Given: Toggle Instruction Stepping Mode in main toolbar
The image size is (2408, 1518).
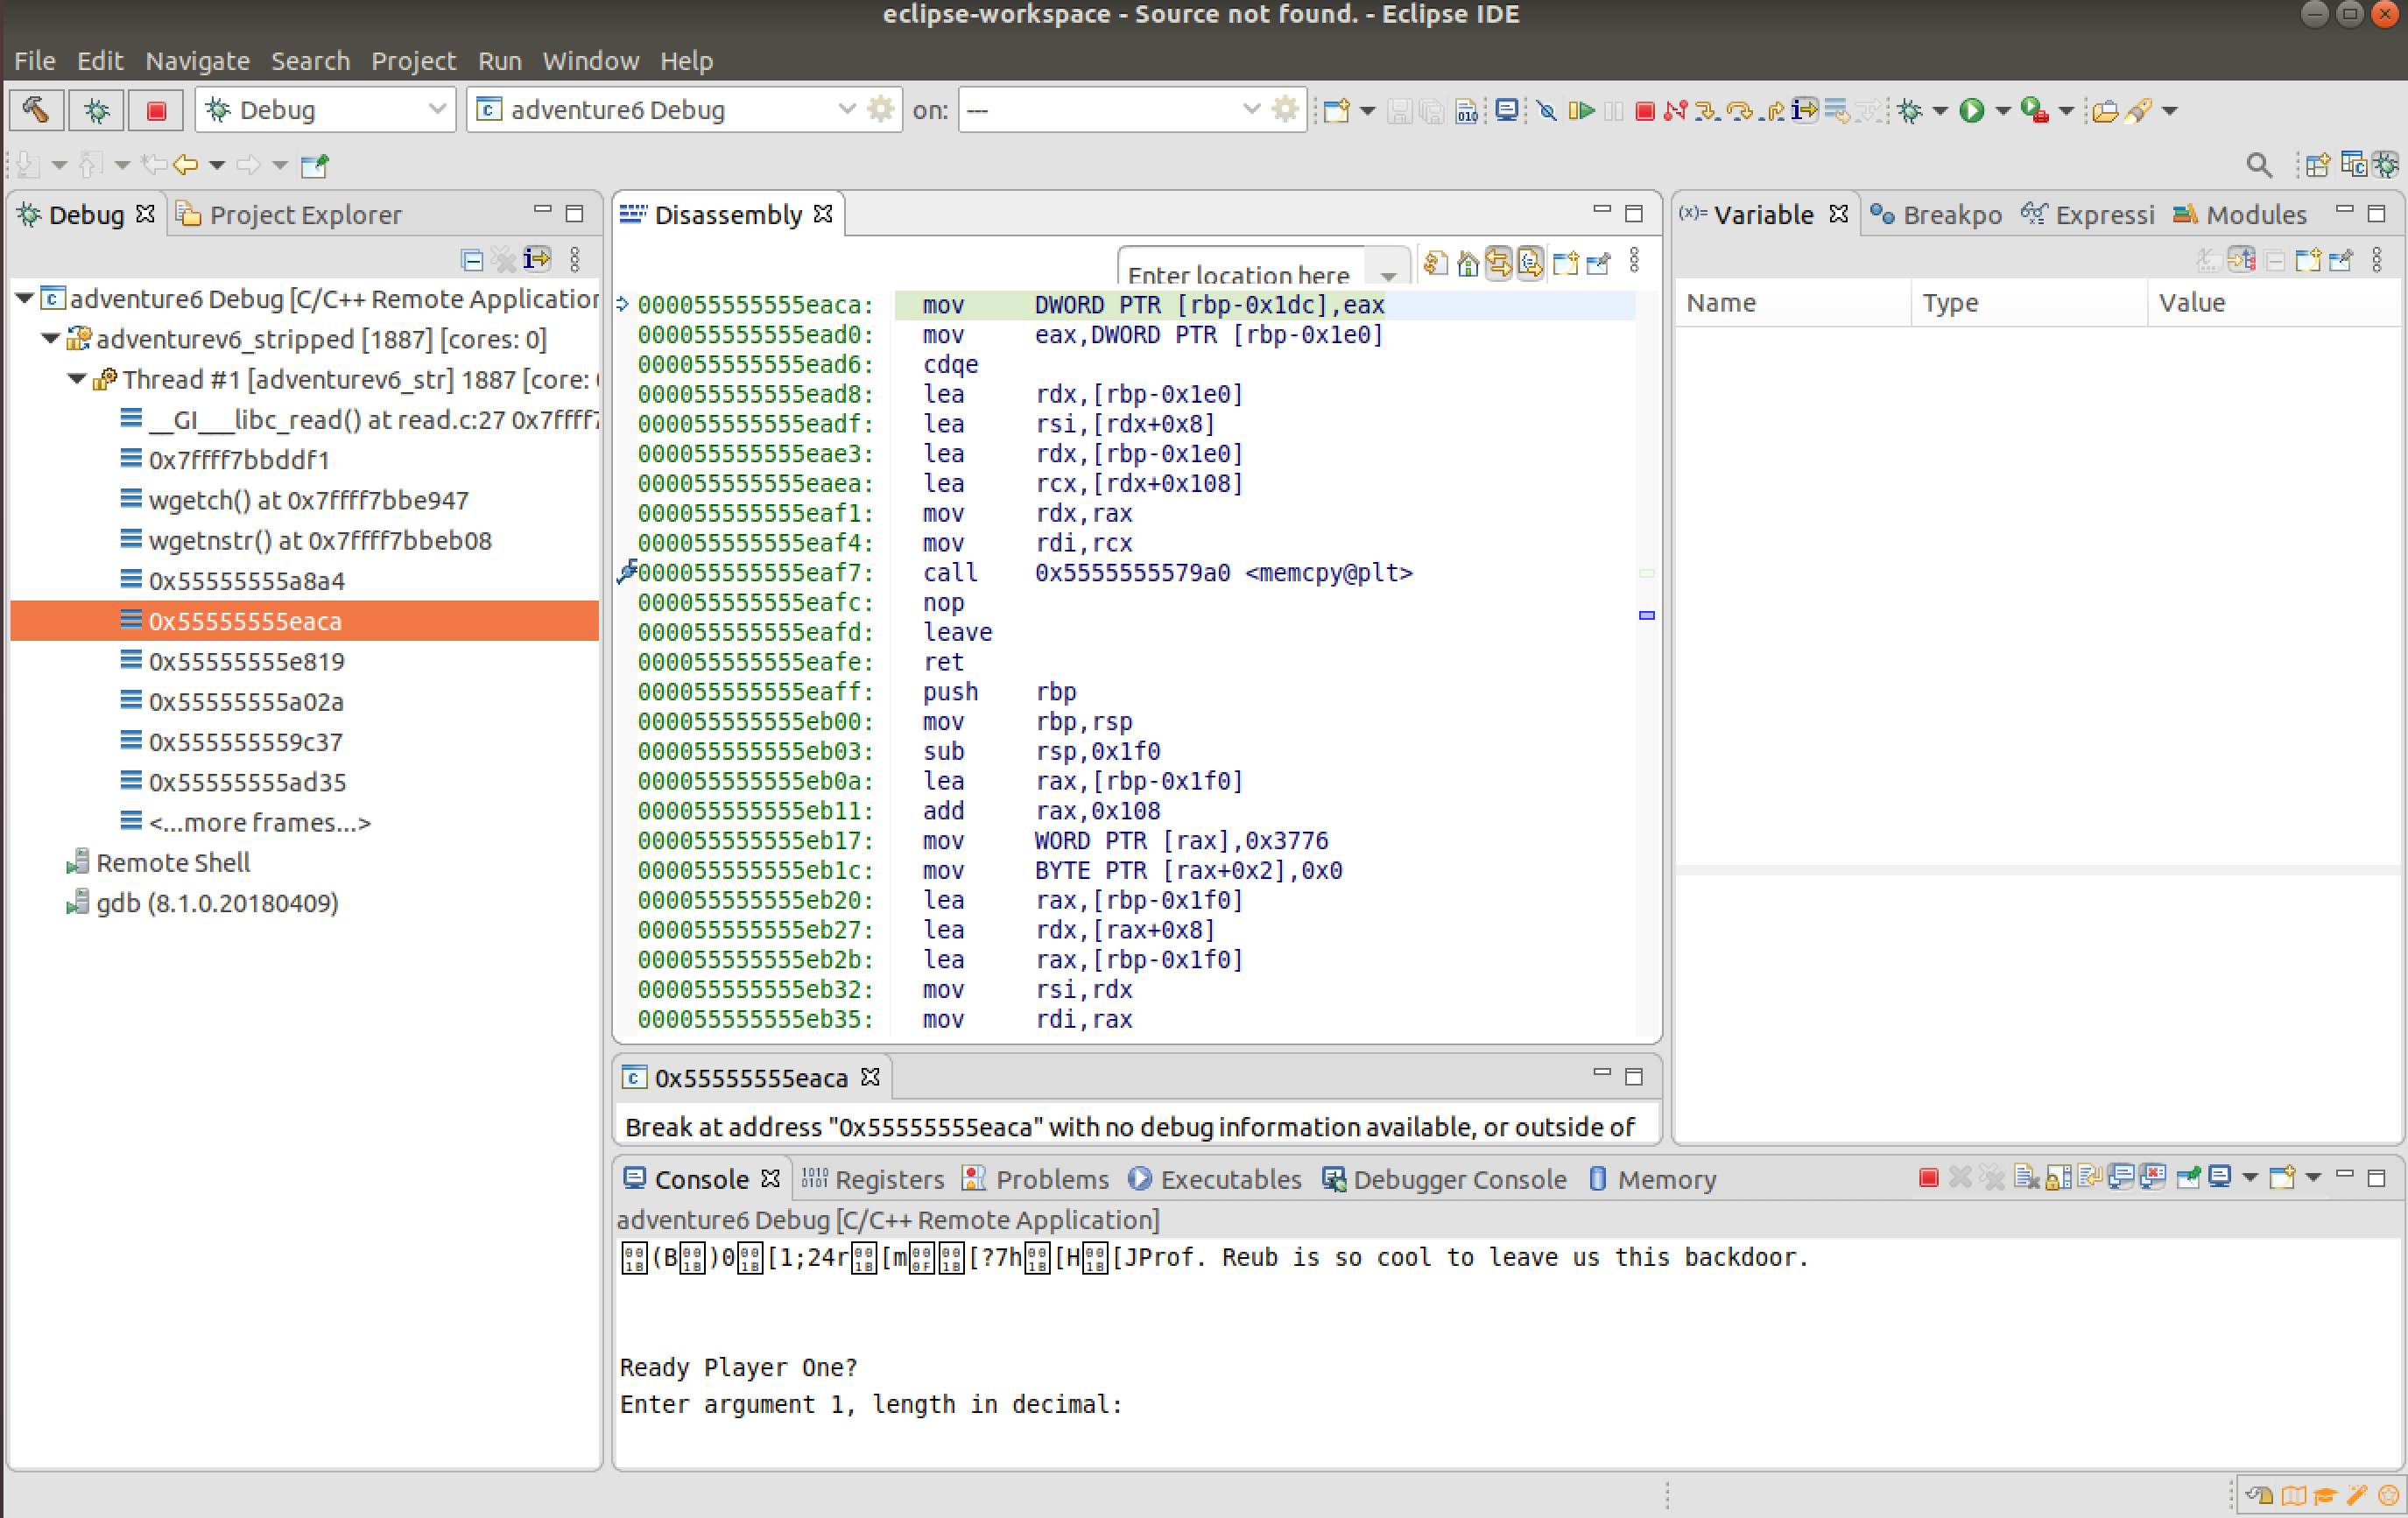Looking at the screenshot, I should point(1805,110).
